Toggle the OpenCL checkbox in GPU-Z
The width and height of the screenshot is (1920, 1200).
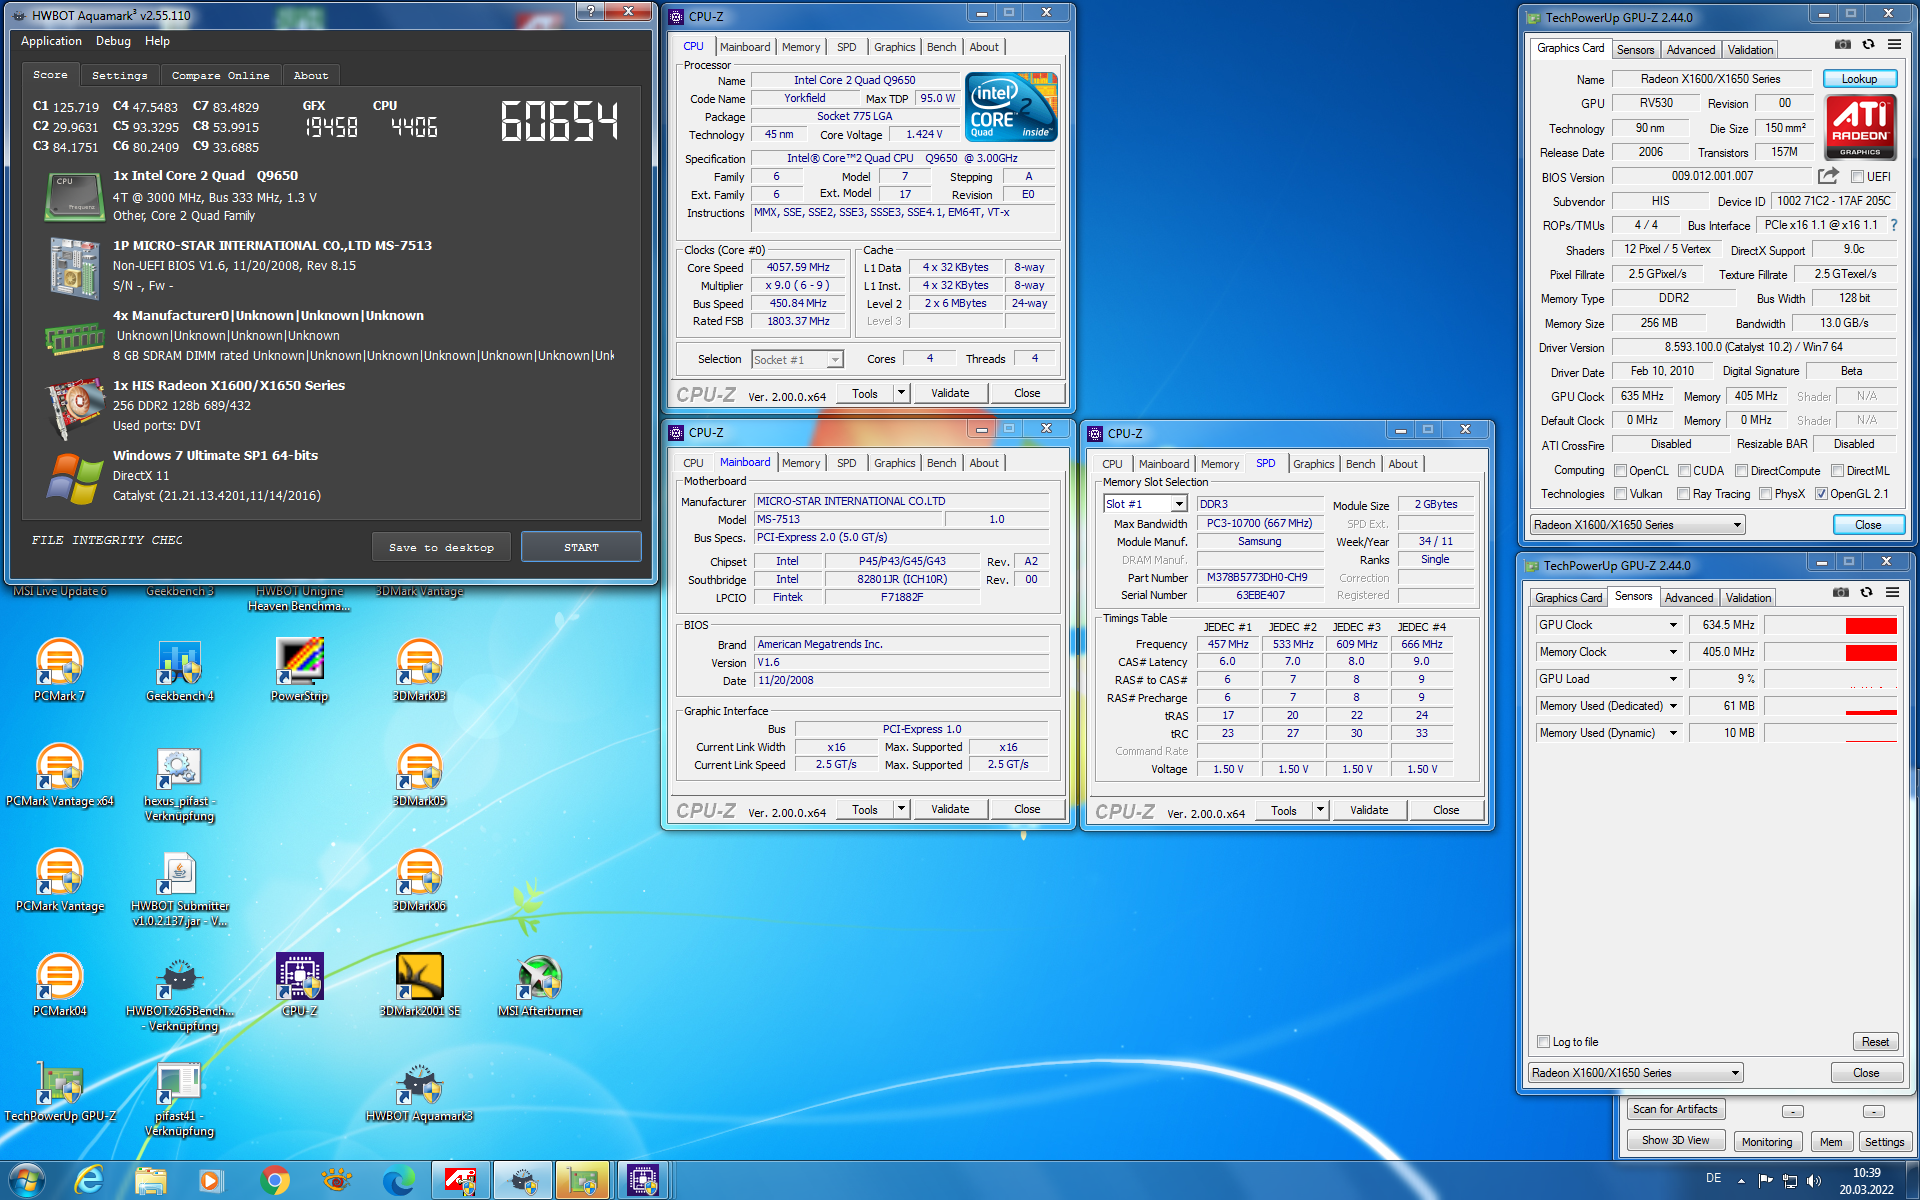click(1620, 471)
